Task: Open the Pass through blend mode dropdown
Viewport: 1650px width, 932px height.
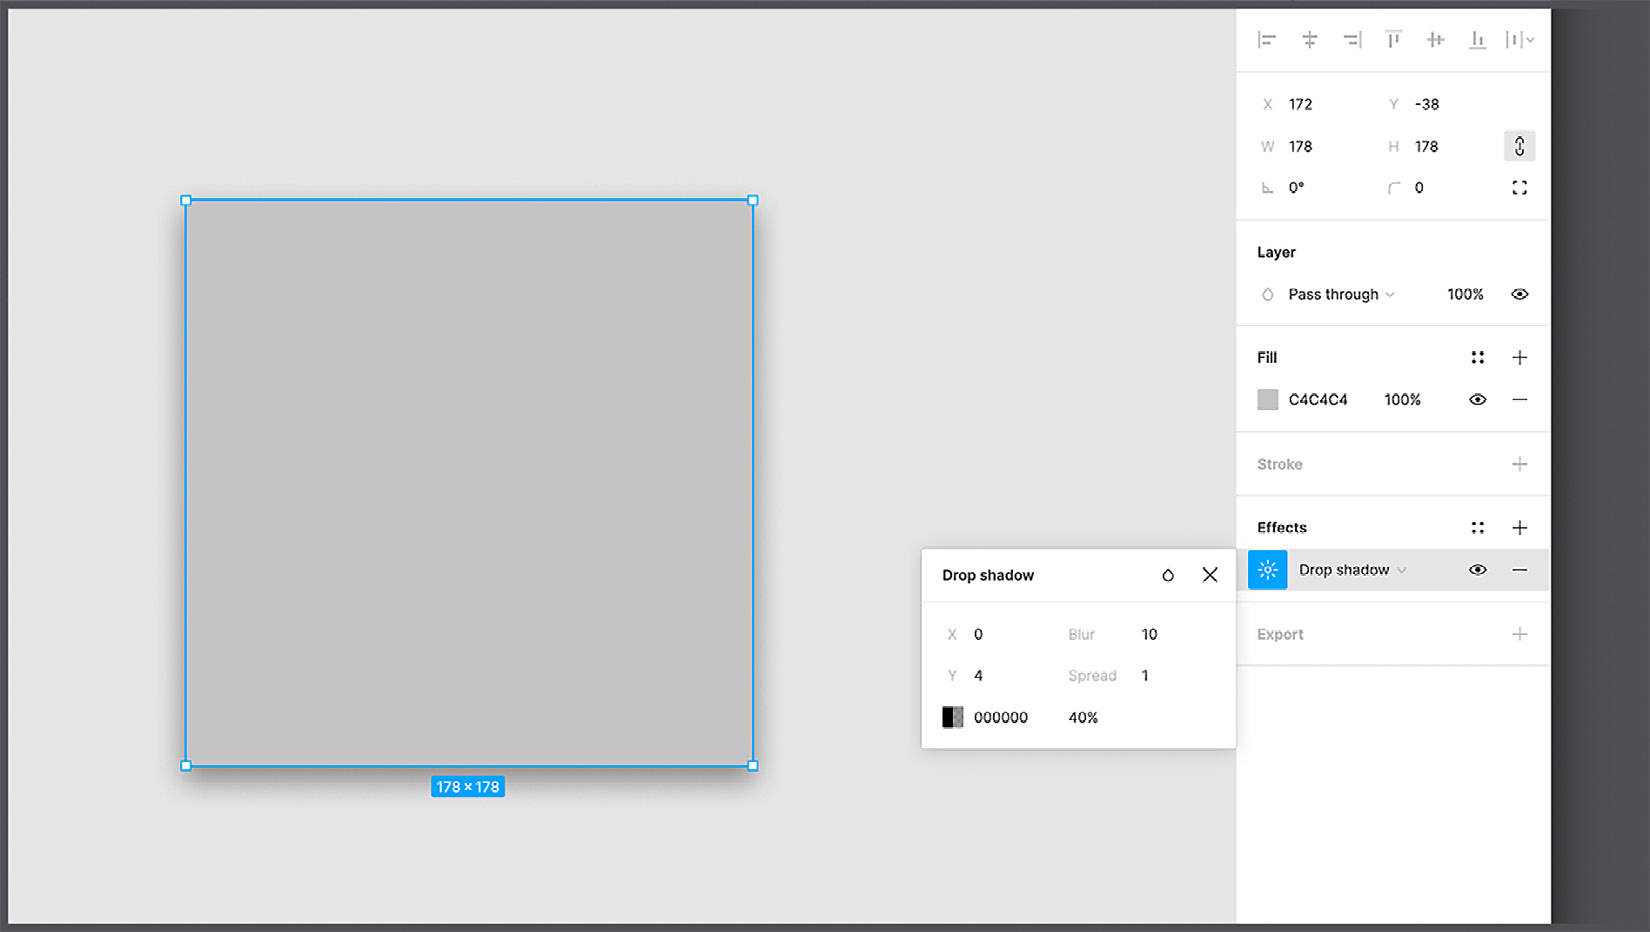Action: pyautogui.click(x=1340, y=294)
